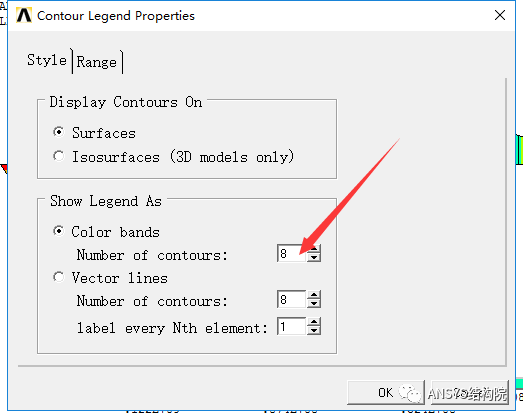Click the ANSYS logo icon in title bar
Image resolution: width=523 pixels, height=418 pixels.
pos(24,15)
